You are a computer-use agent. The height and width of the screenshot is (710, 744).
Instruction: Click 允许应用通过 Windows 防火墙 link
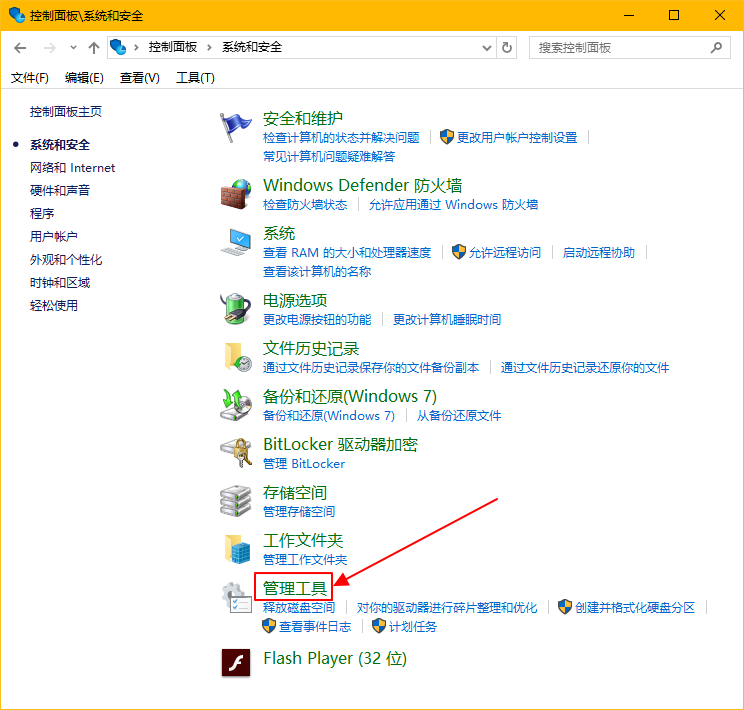(454, 205)
